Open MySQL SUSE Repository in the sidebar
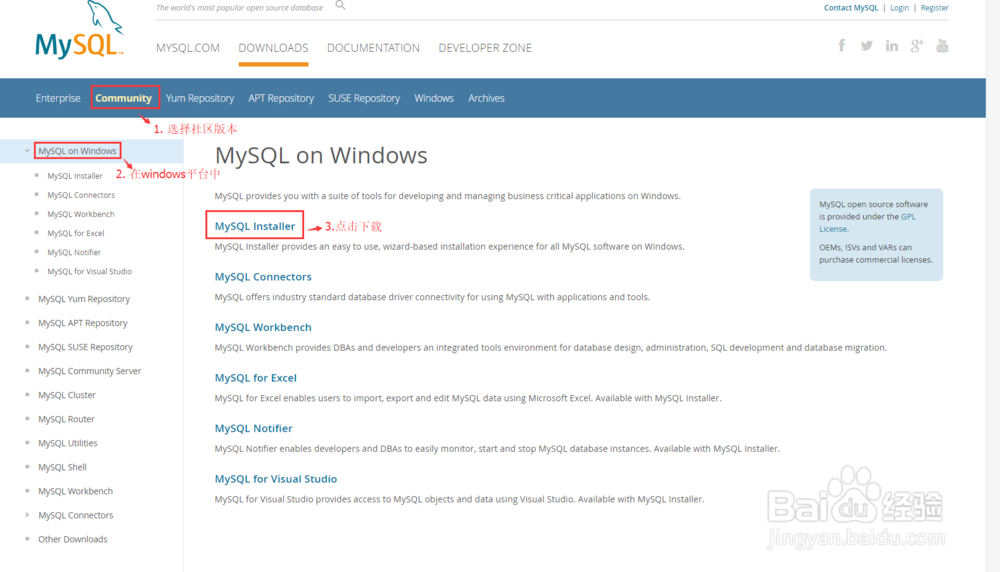Screen dimensions: 1000x572 click(x=85, y=347)
